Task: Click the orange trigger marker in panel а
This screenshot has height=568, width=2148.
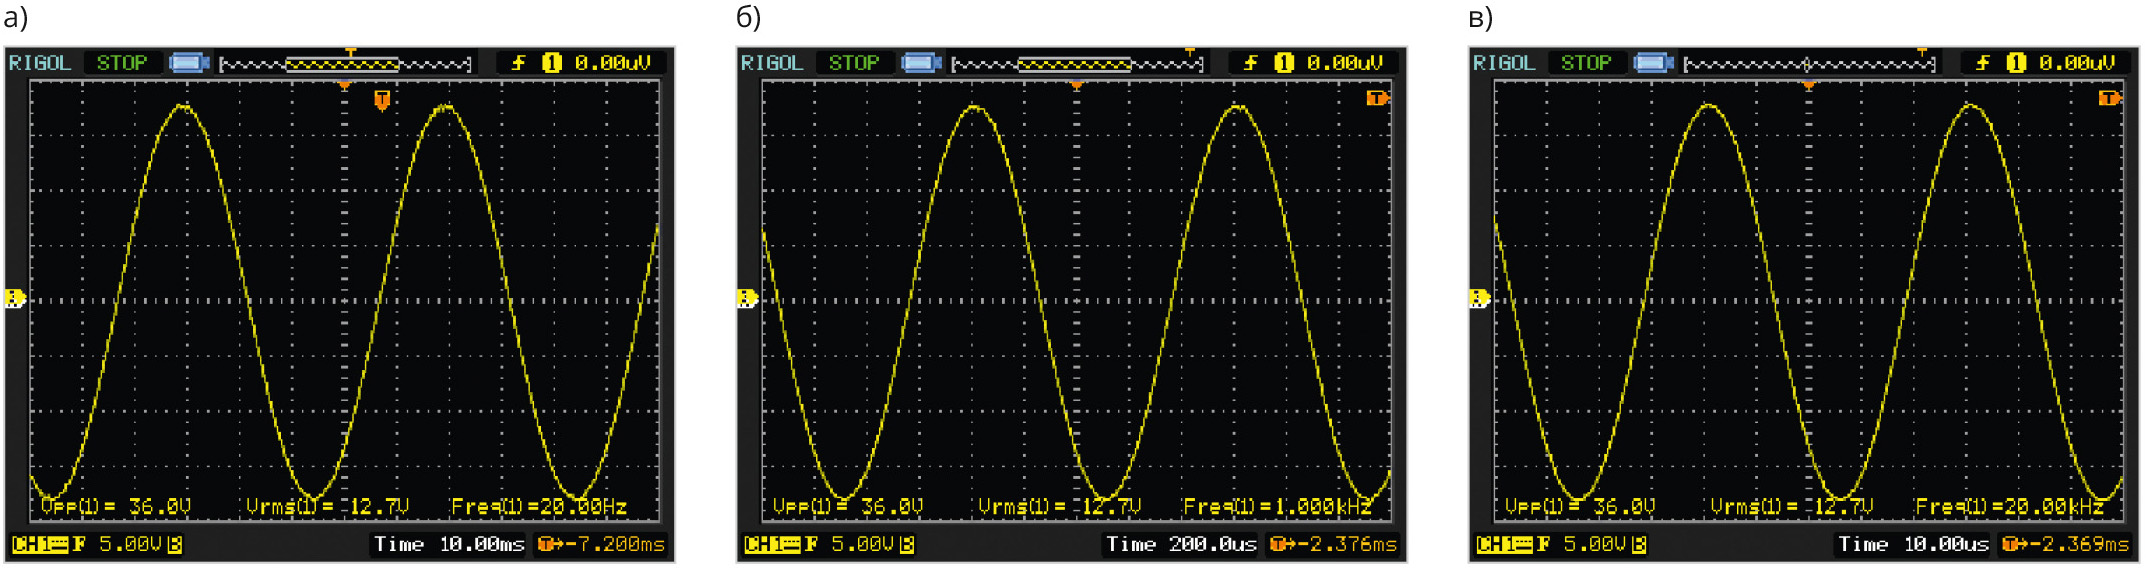Action: pos(382,100)
